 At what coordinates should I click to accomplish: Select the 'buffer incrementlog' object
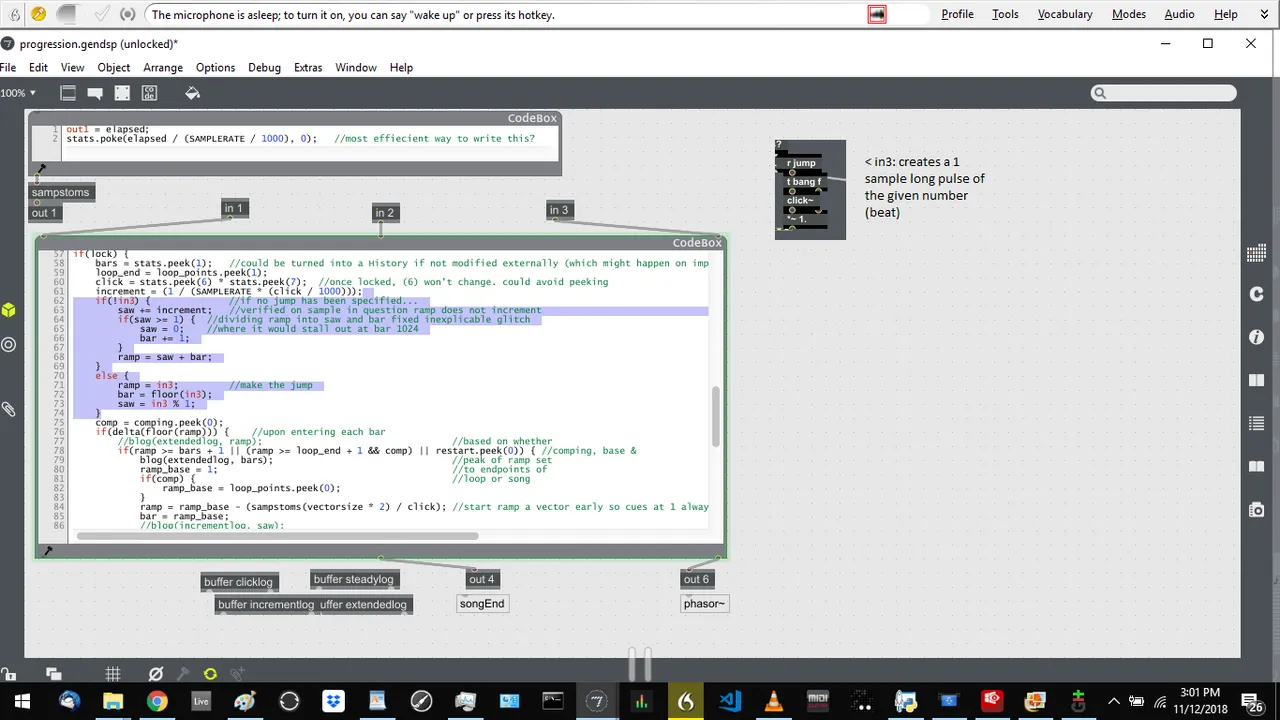click(265, 604)
